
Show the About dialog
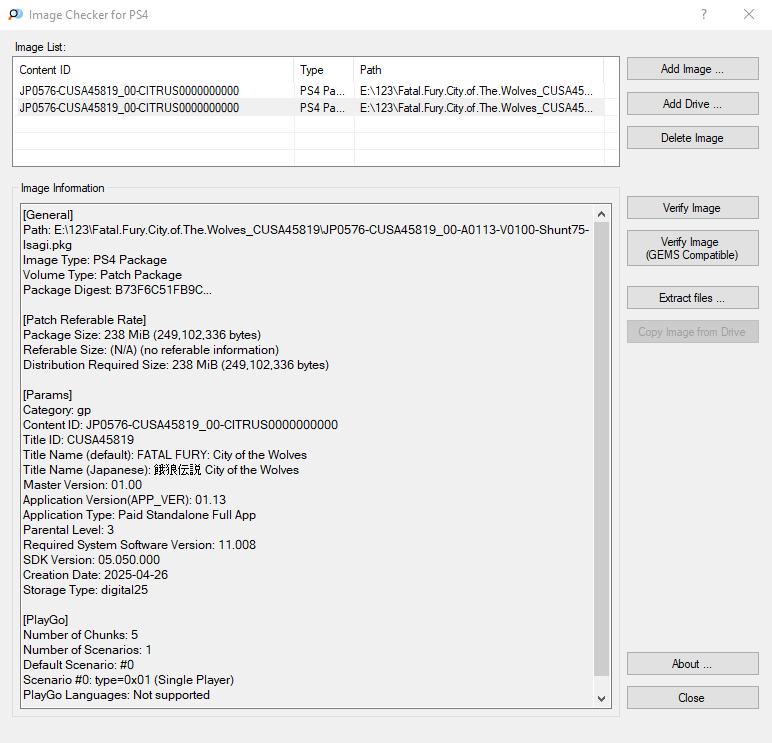tap(692, 664)
